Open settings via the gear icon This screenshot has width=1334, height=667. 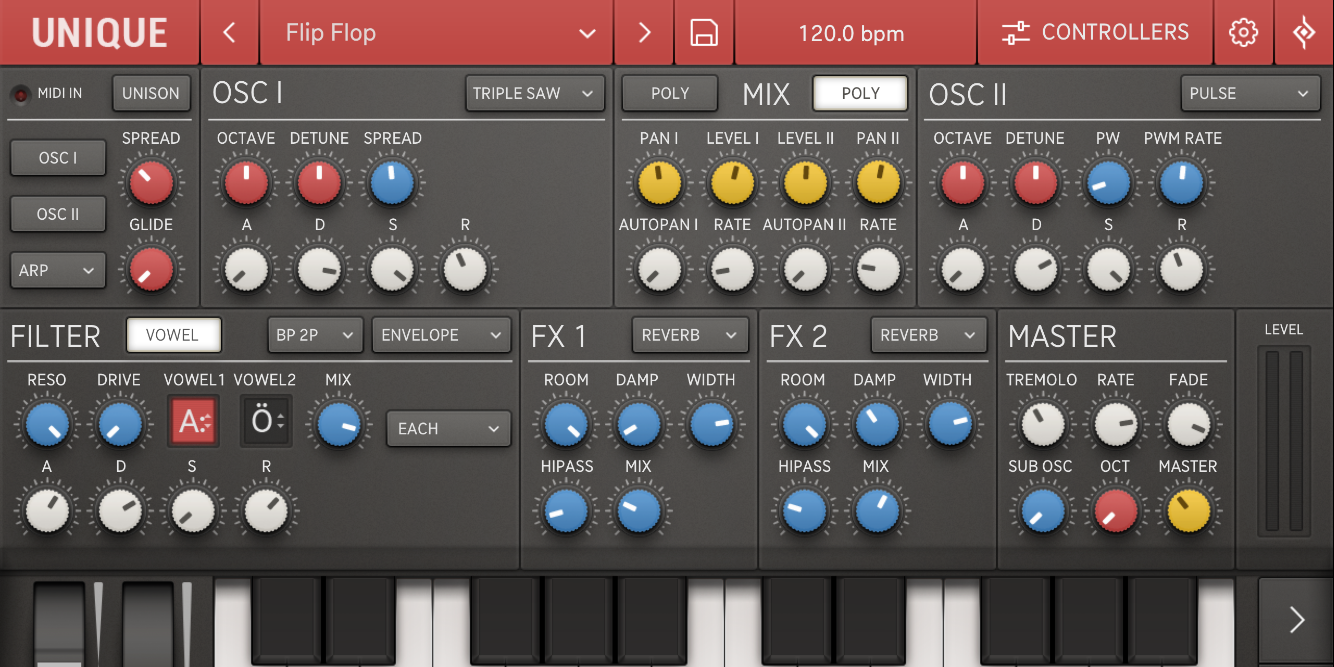(1243, 33)
